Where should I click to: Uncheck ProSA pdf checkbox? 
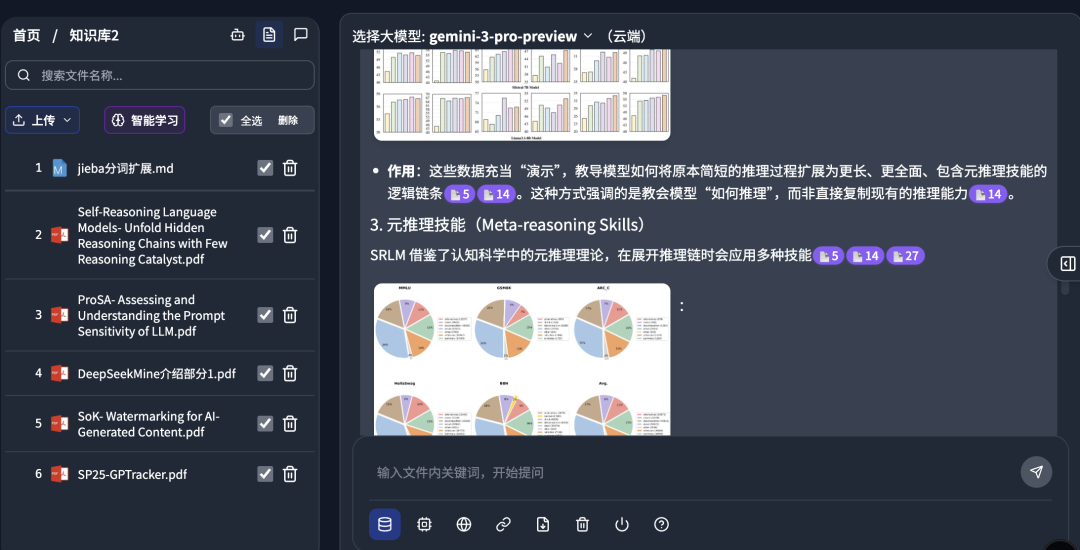point(265,315)
